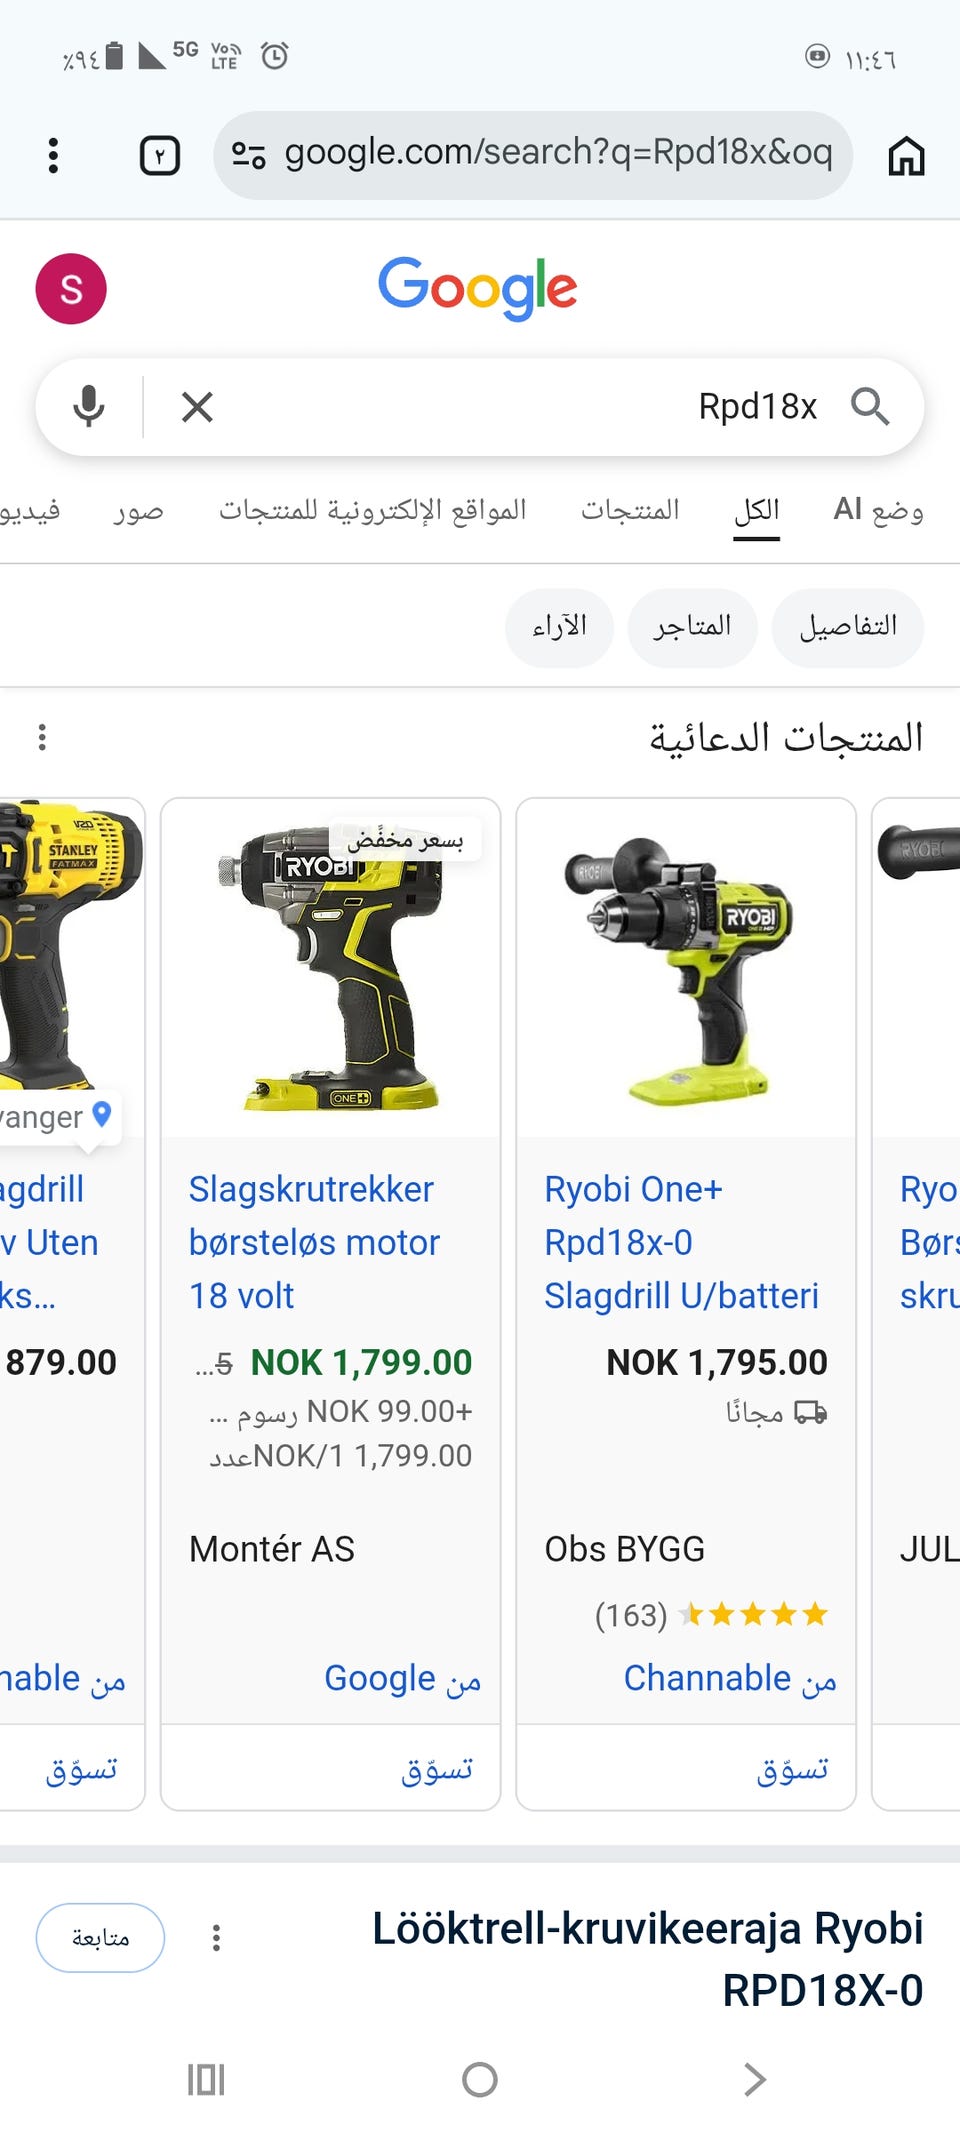The width and height of the screenshot is (960, 2133).
Task: Tap the Ryobi impact driver product image
Action: click(x=331, y=968)
